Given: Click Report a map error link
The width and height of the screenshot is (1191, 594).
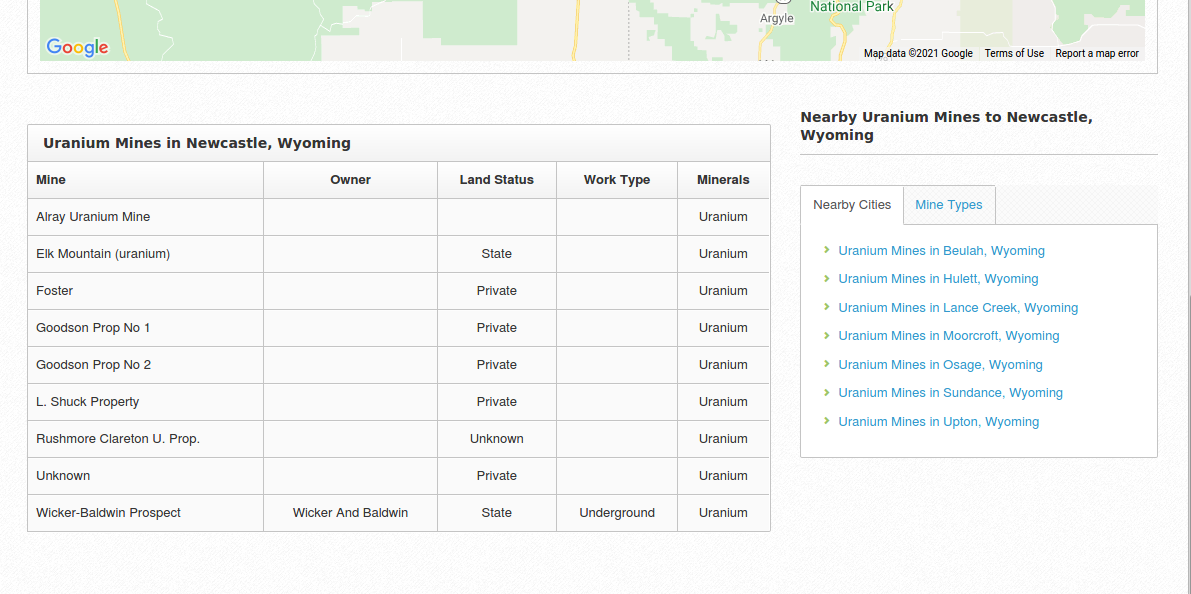Looking at the screenshot, I should (1097, 53).
